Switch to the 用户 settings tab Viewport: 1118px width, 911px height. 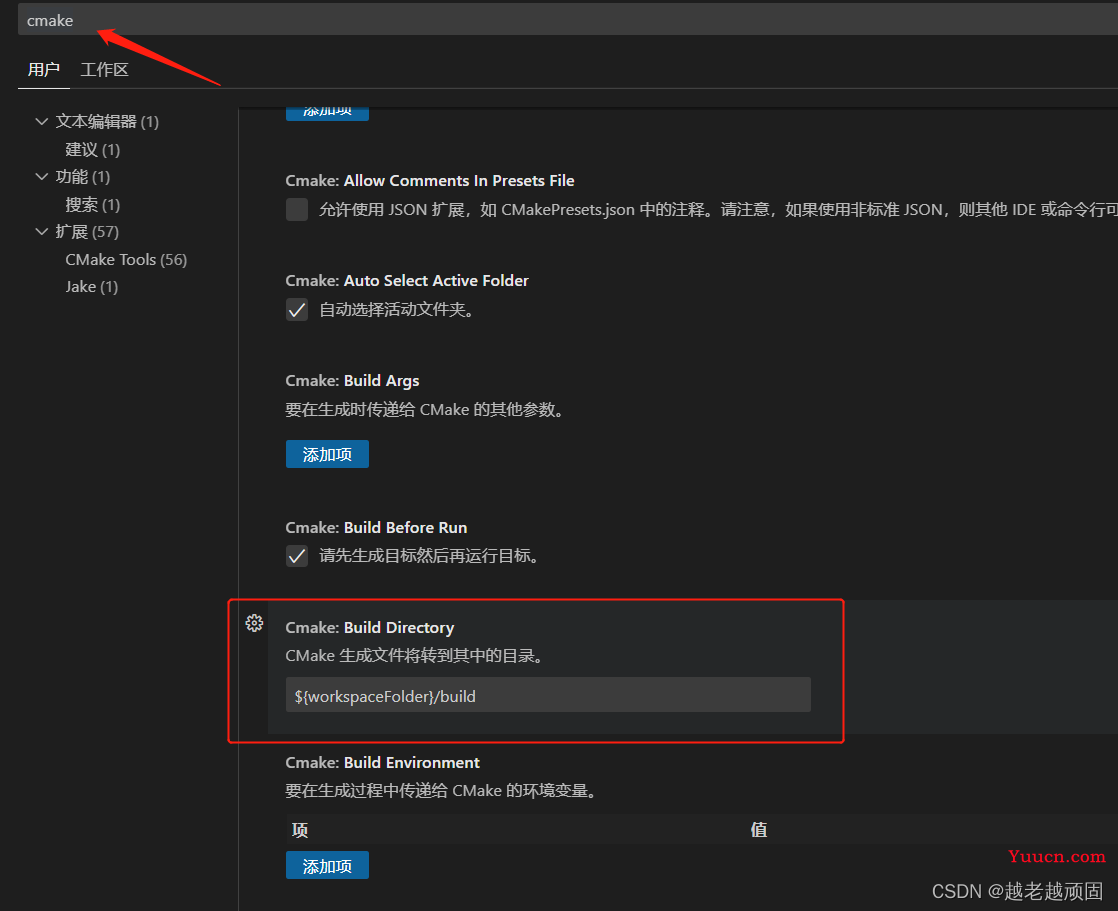tap(43, 70)
